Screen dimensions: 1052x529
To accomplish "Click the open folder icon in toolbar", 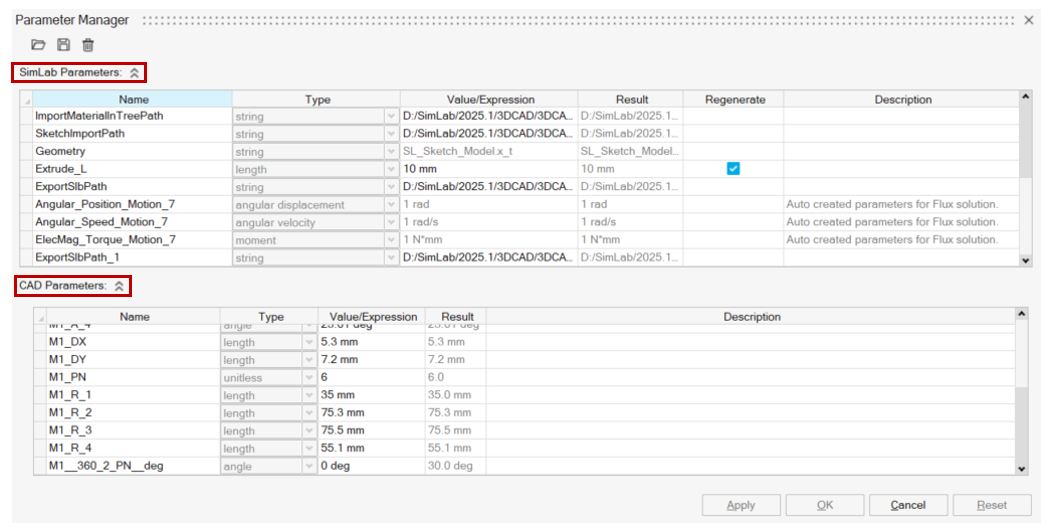I will (38, 45).
